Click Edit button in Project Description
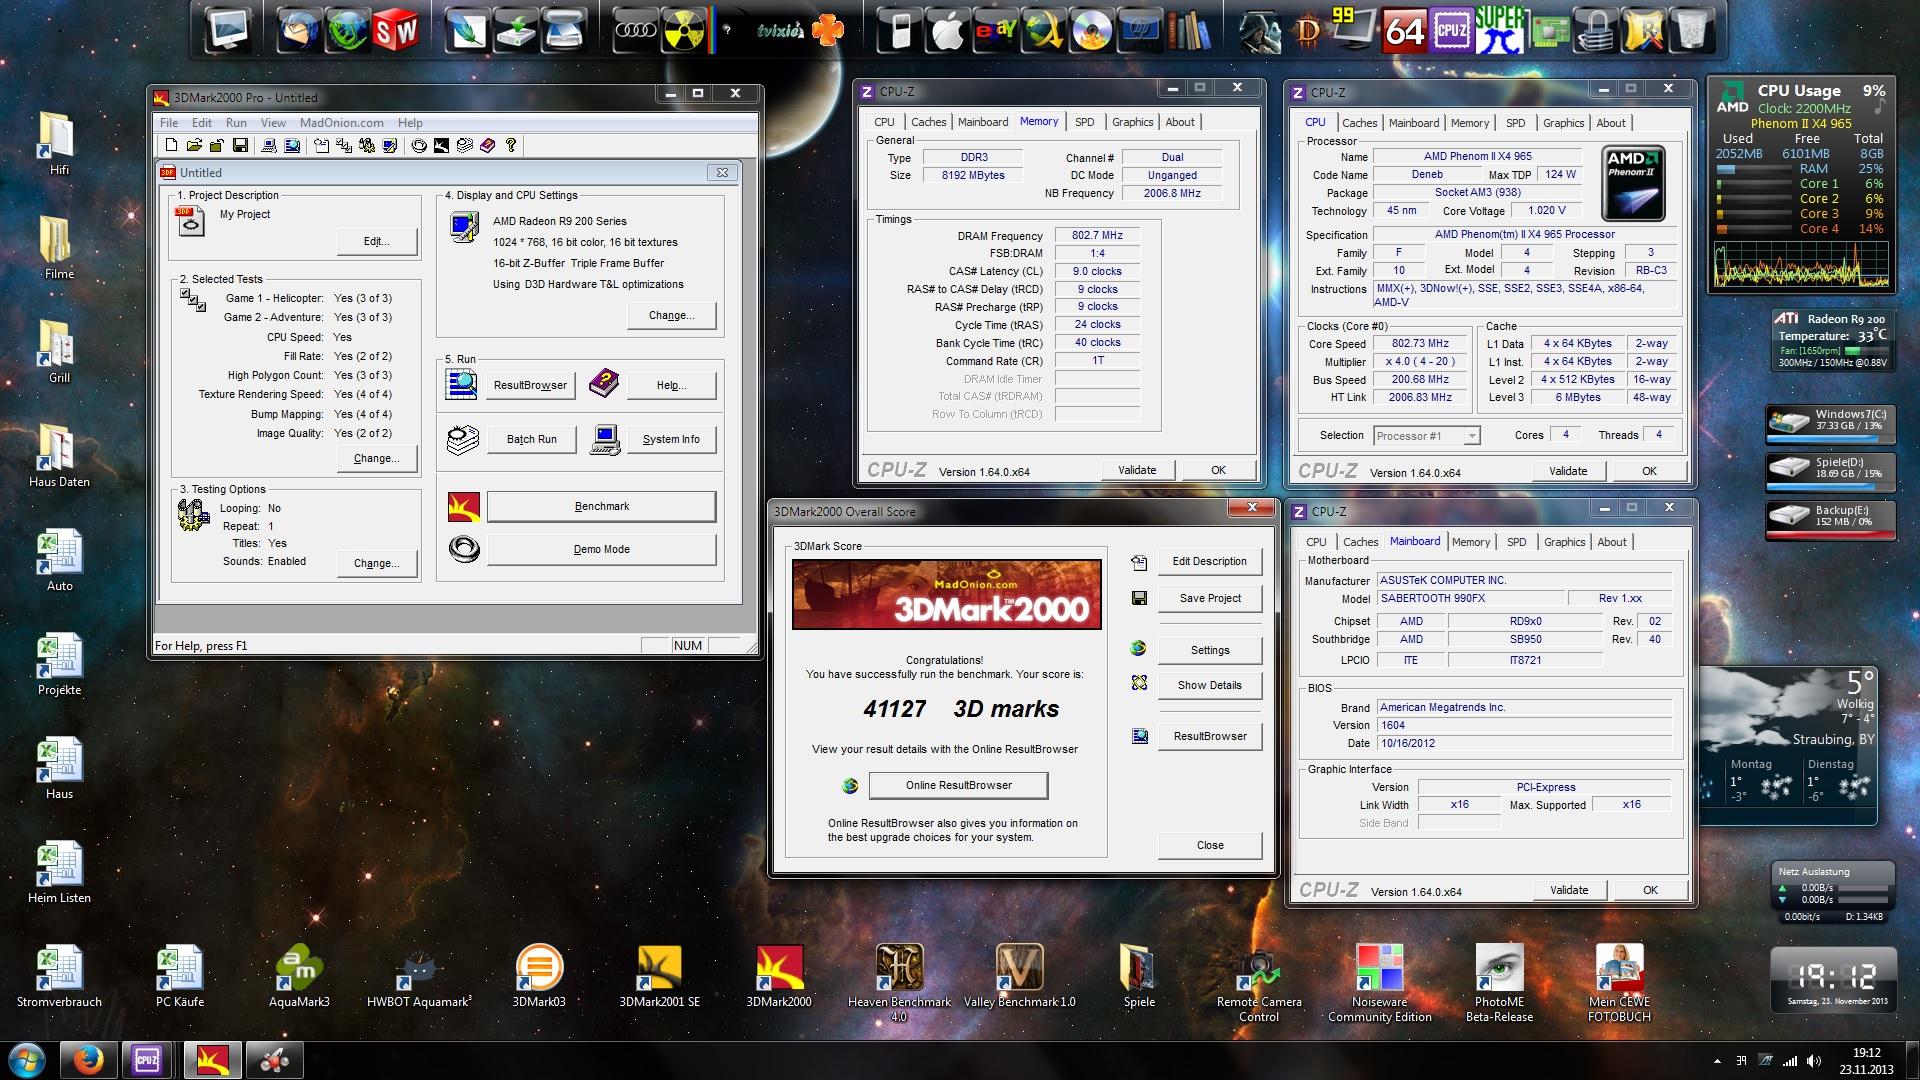This screenshot has width=1920, height=1080. point(376,241)
